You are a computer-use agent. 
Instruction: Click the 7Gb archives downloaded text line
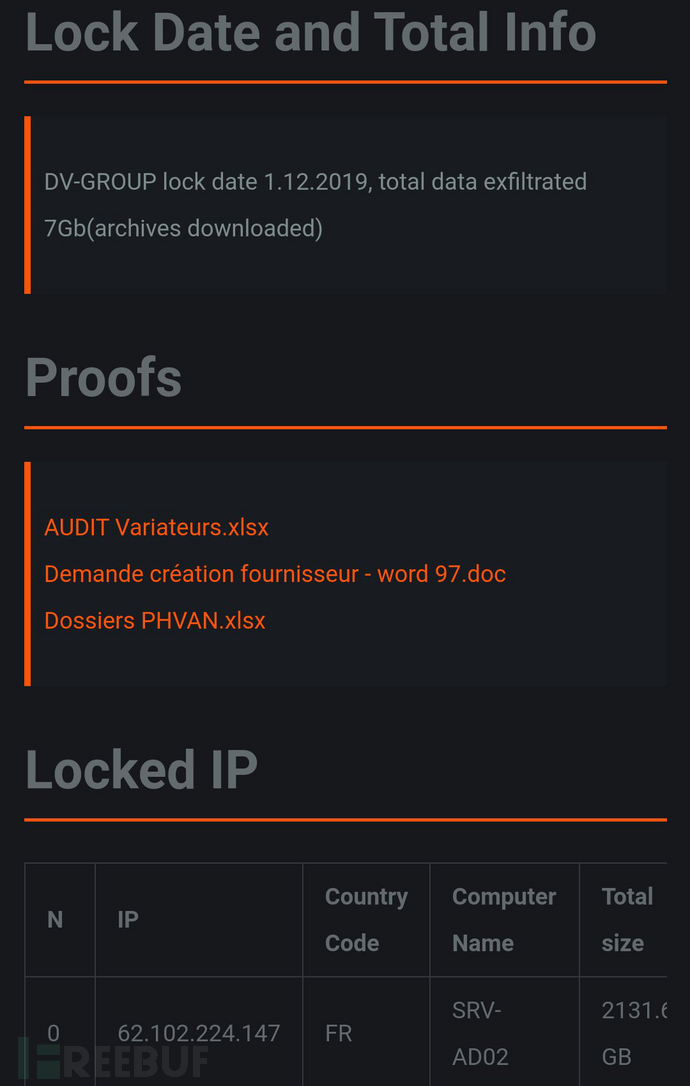pyautogui.click(x=184, y=229)
